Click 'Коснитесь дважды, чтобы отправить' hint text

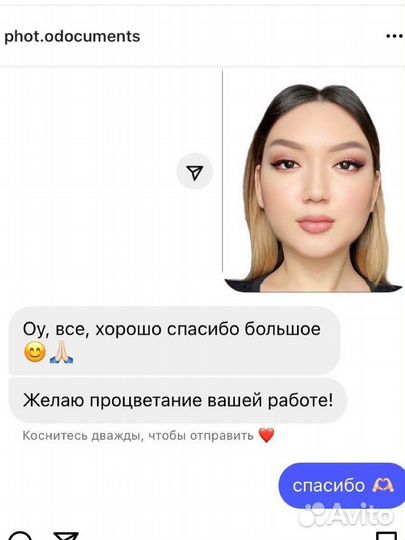click(138, 436)
